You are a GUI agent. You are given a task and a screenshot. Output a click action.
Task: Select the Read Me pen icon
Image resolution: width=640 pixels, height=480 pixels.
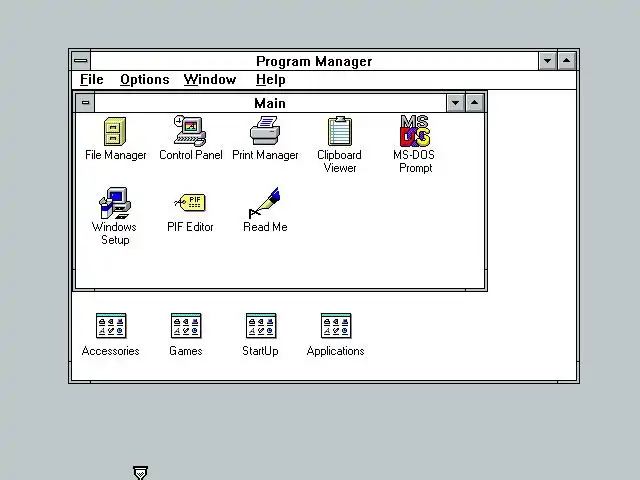[265, 203]
